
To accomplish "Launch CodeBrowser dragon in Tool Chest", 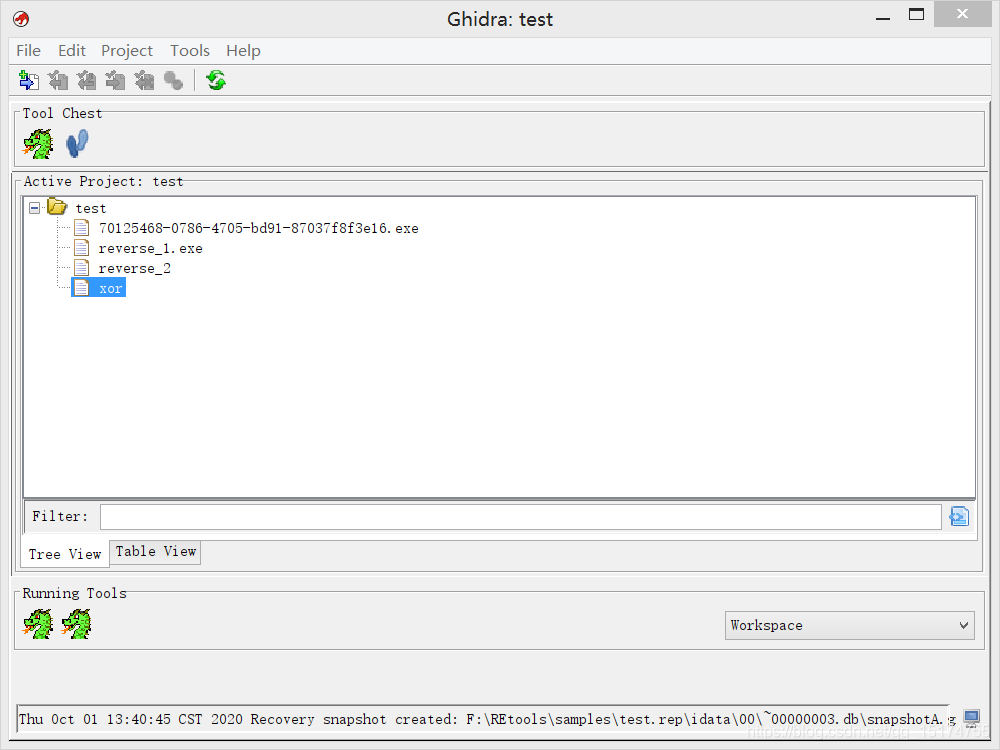I will click(38, 143).
